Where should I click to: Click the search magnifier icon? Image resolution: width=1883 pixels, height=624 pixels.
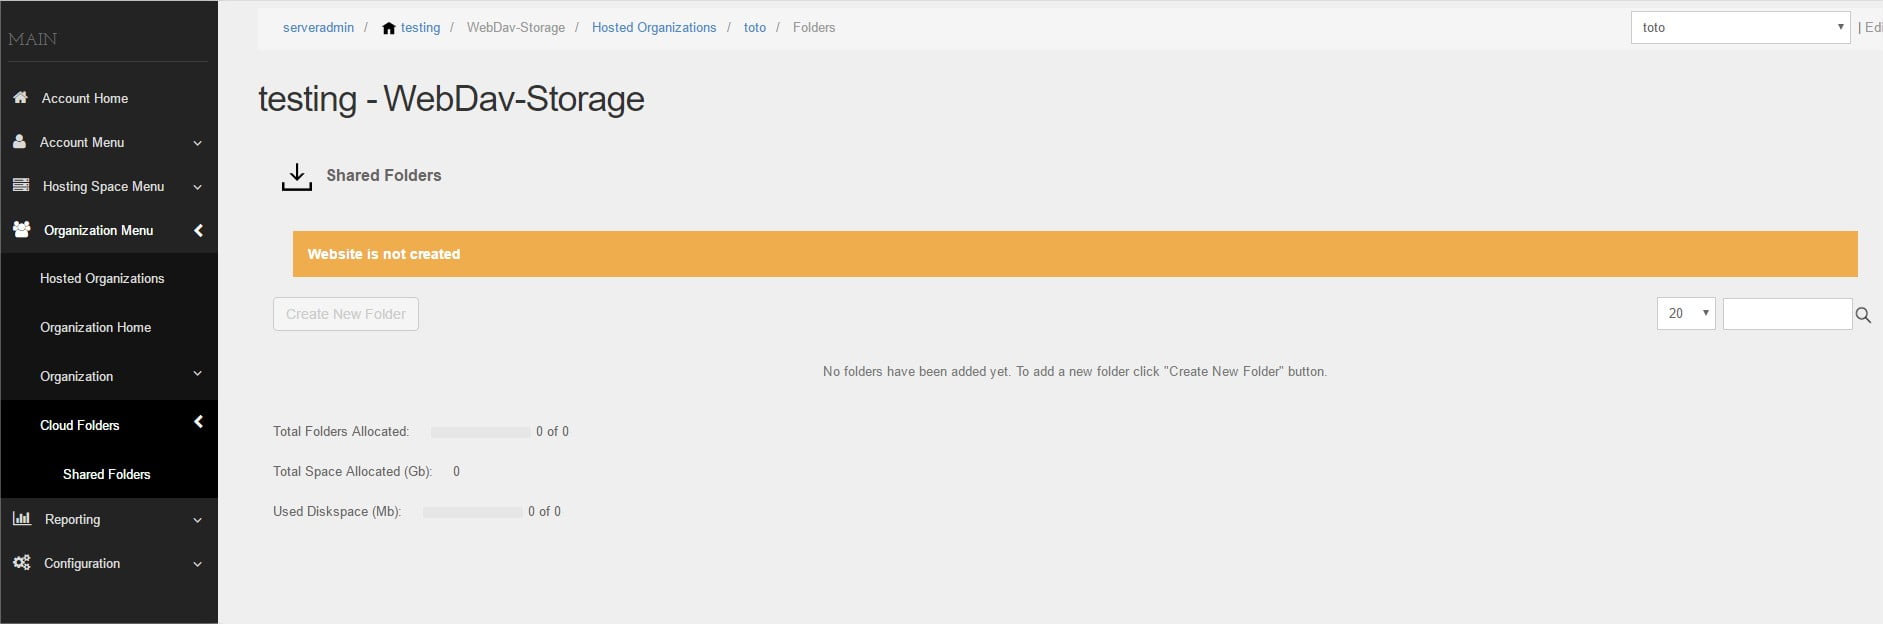(x=1863, y=315)
